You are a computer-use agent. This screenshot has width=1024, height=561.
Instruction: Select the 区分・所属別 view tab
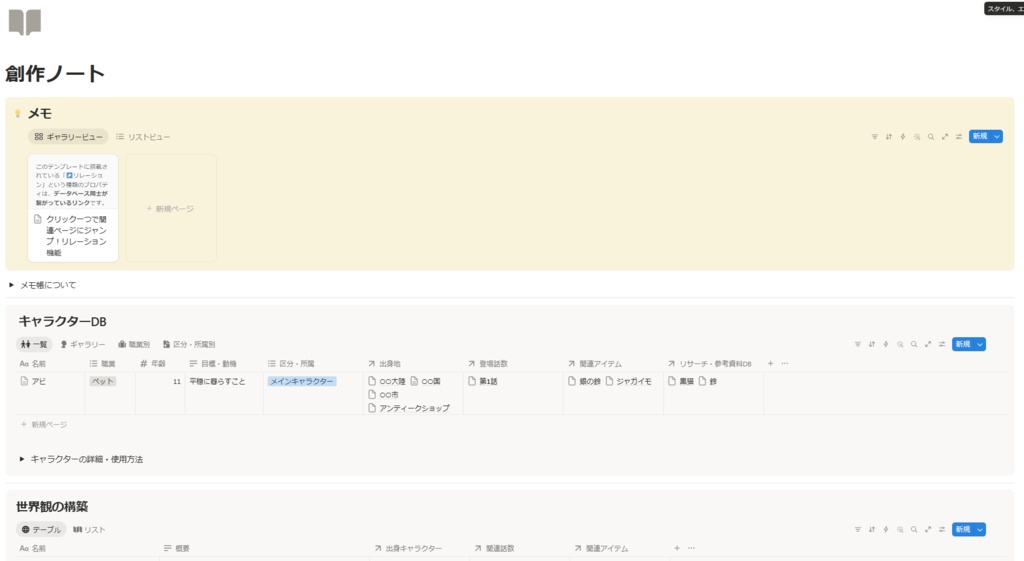pyautogui.click(x=189, y=344)
